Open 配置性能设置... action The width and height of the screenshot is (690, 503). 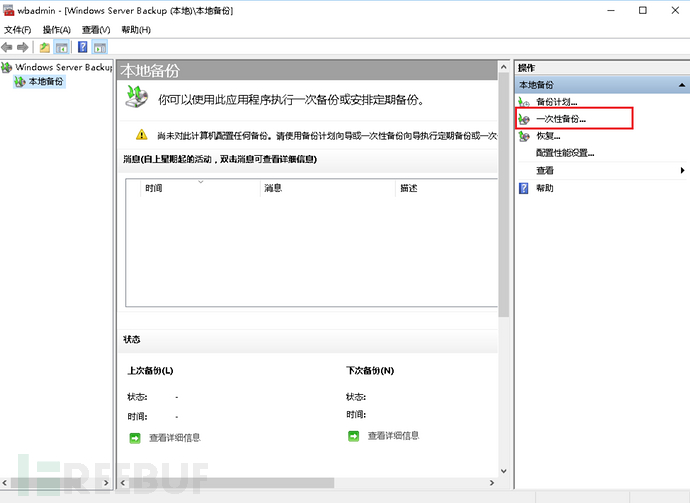tap(565, 153)
